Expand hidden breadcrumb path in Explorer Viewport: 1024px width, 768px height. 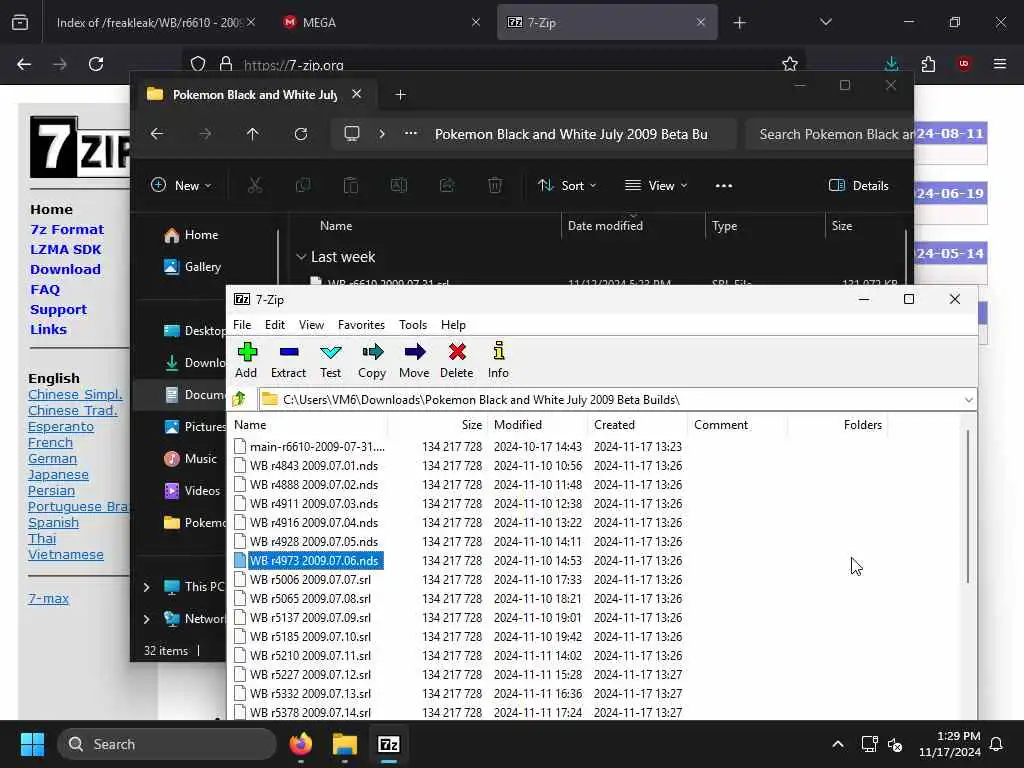click(x=411, y=134)
